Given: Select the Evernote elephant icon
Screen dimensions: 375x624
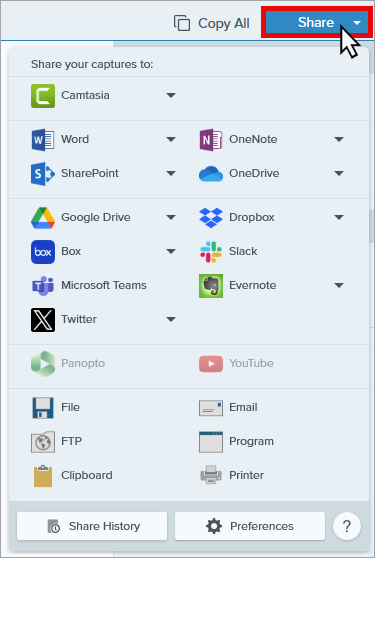Looking at the screenshot, I should 211,285.
